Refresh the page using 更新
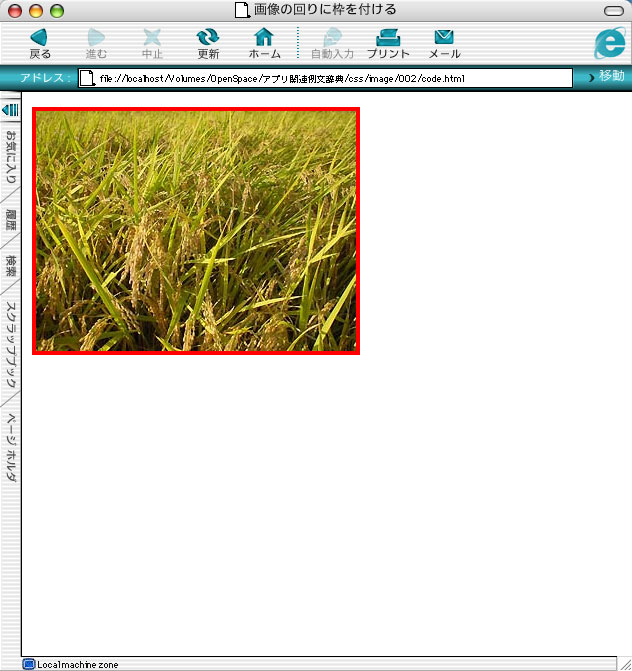Viewport: 632px width, 671px height. click(x=208, y=43)
